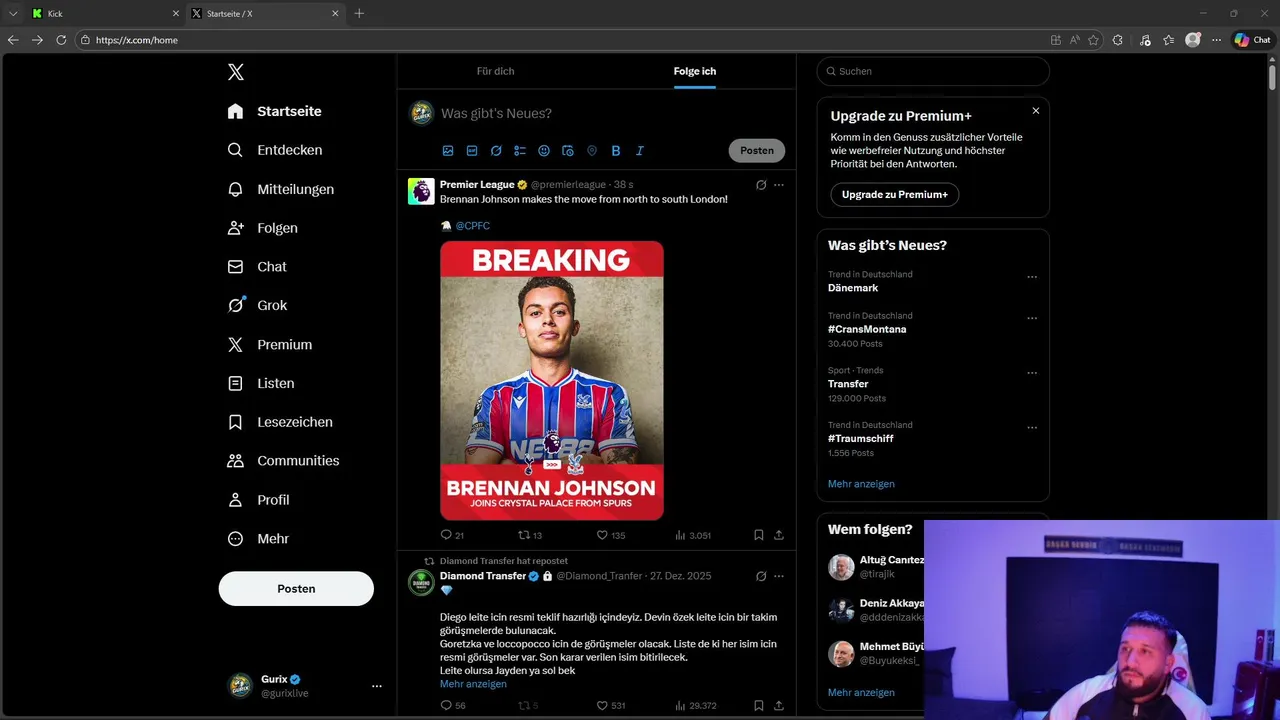Expand the Diamond Transfer post with Mehr anzeigen

tap(473, 684)
